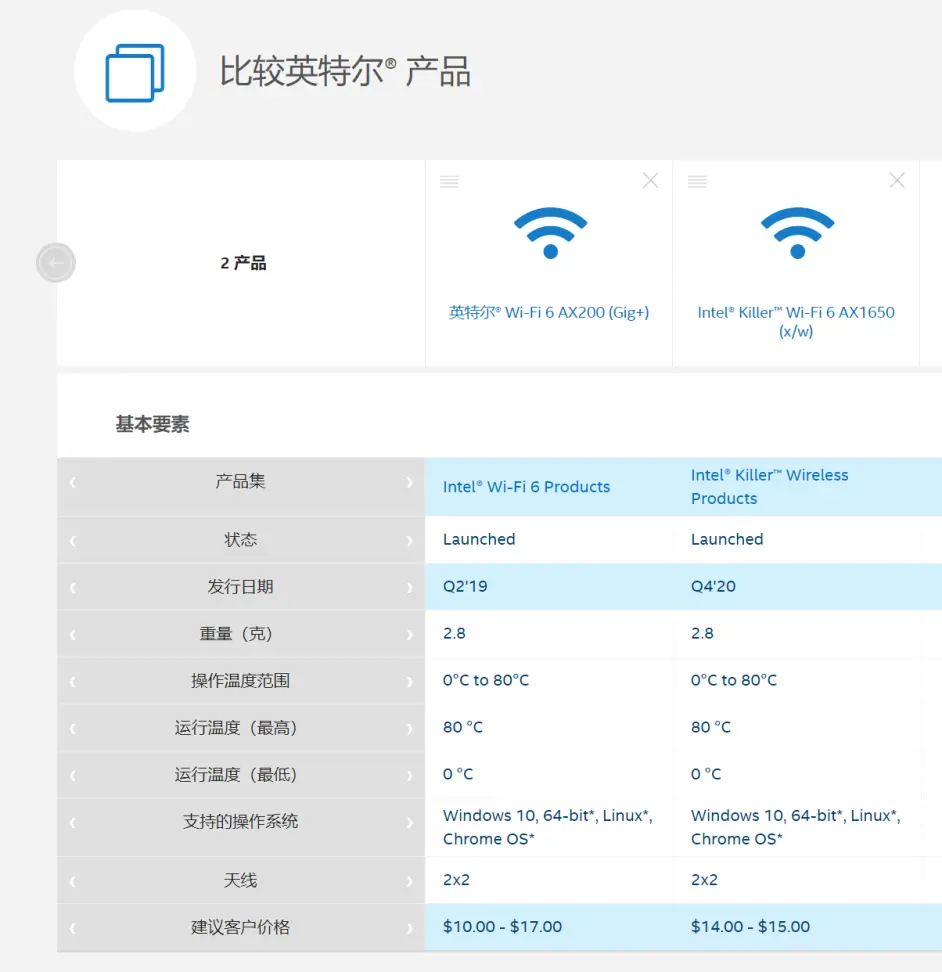Screen dimensions: 942x972
Task: Click the Killer AX1650 Launched status value
Action: 727,539
